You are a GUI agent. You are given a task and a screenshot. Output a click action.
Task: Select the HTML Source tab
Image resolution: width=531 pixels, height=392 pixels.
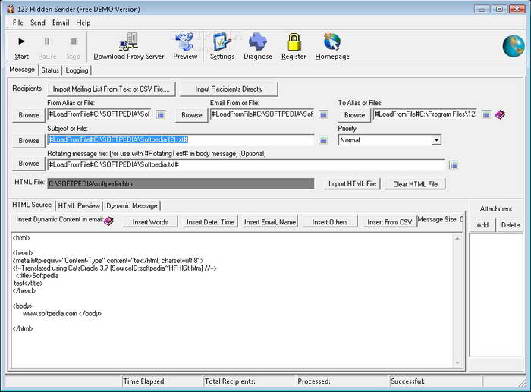(32, 205)
